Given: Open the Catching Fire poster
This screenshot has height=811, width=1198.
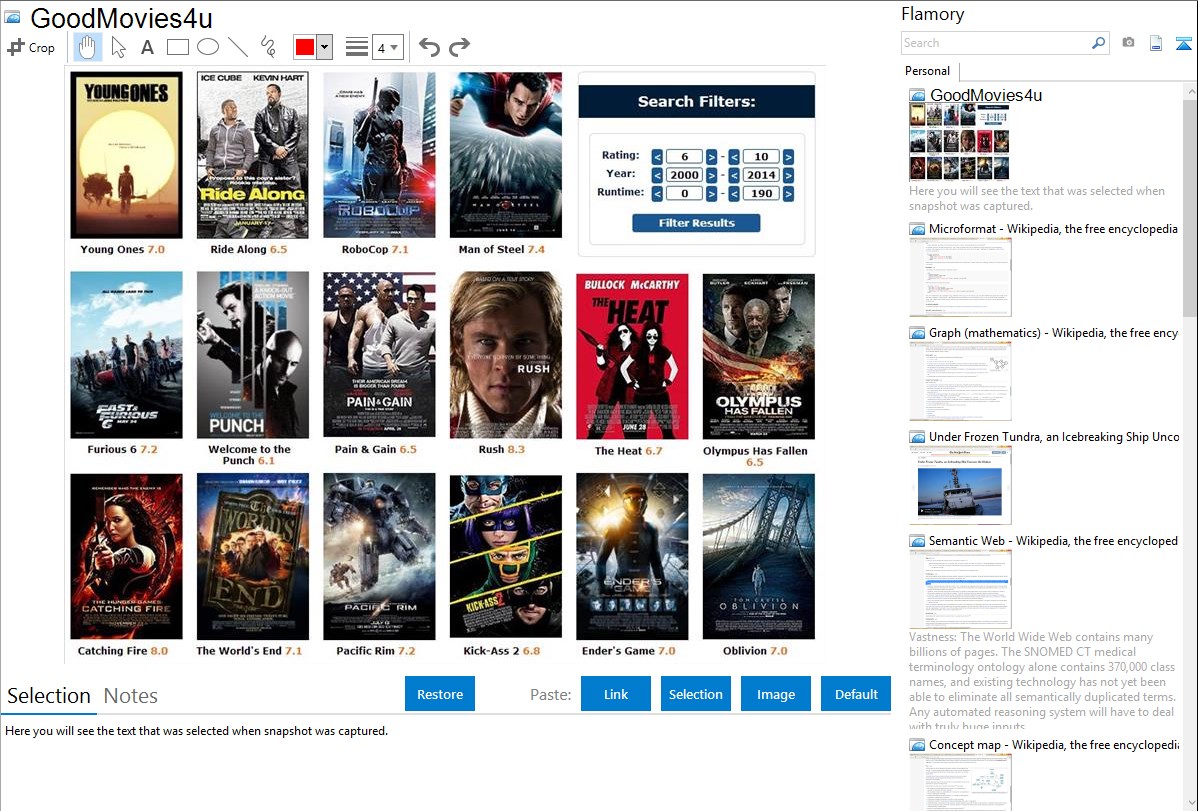Looking at the screenshot, I should coord(127,556).
